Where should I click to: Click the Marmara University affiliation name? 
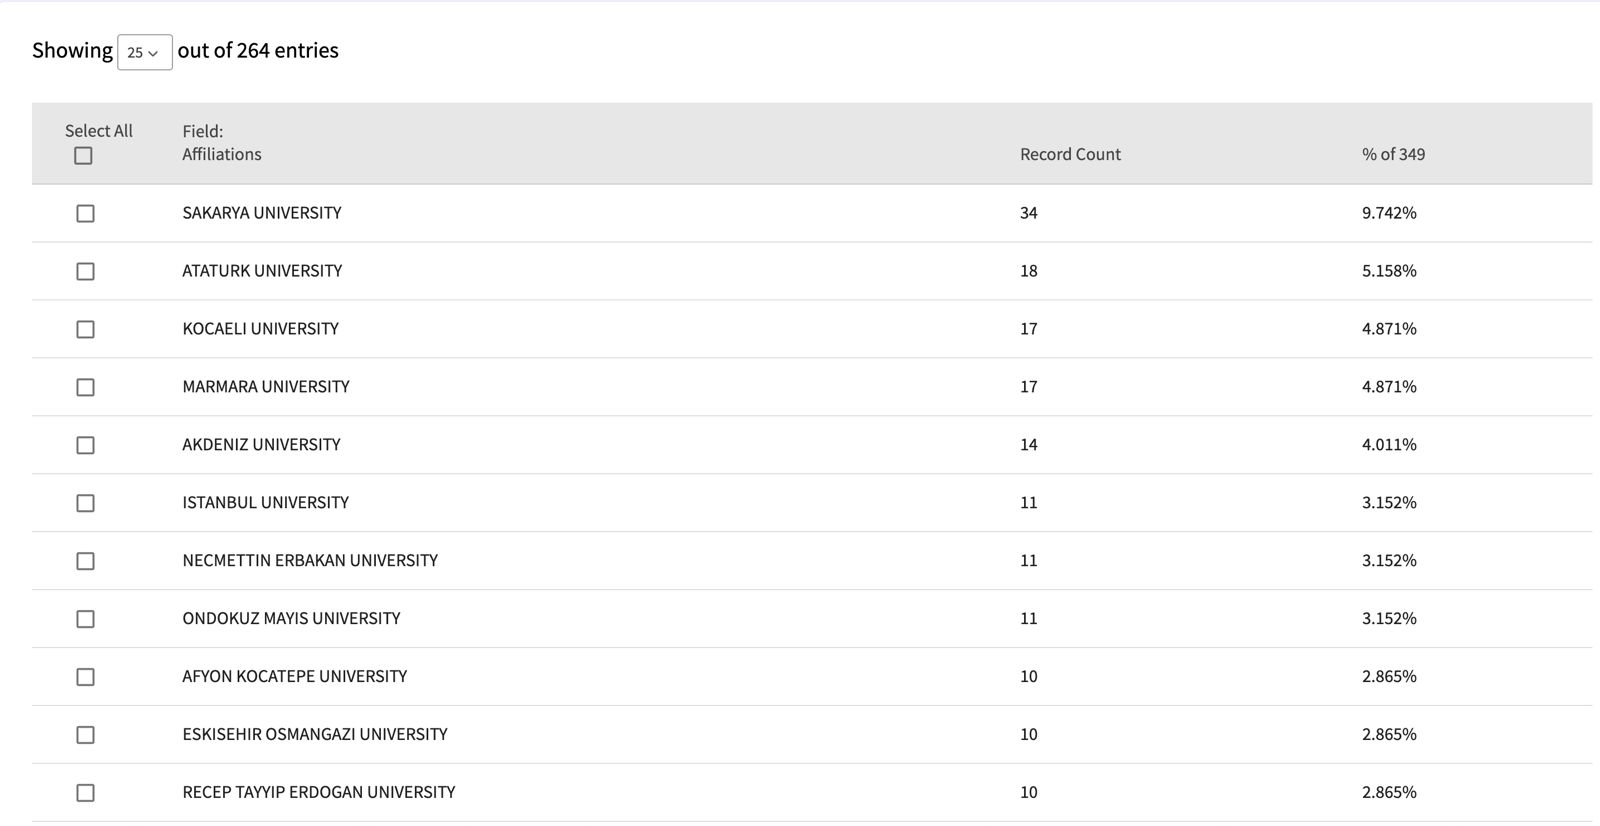click(266, 387)
